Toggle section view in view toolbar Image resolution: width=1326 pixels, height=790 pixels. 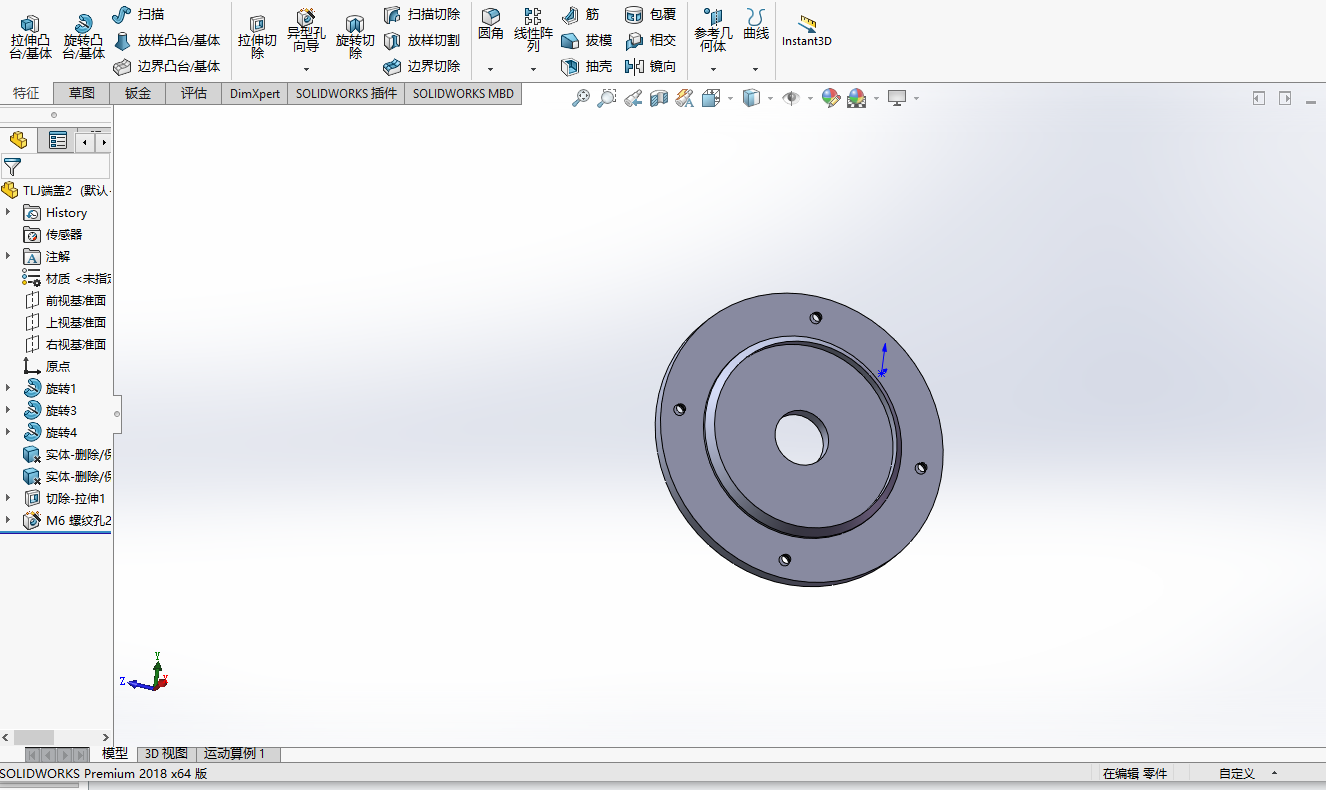659,98
